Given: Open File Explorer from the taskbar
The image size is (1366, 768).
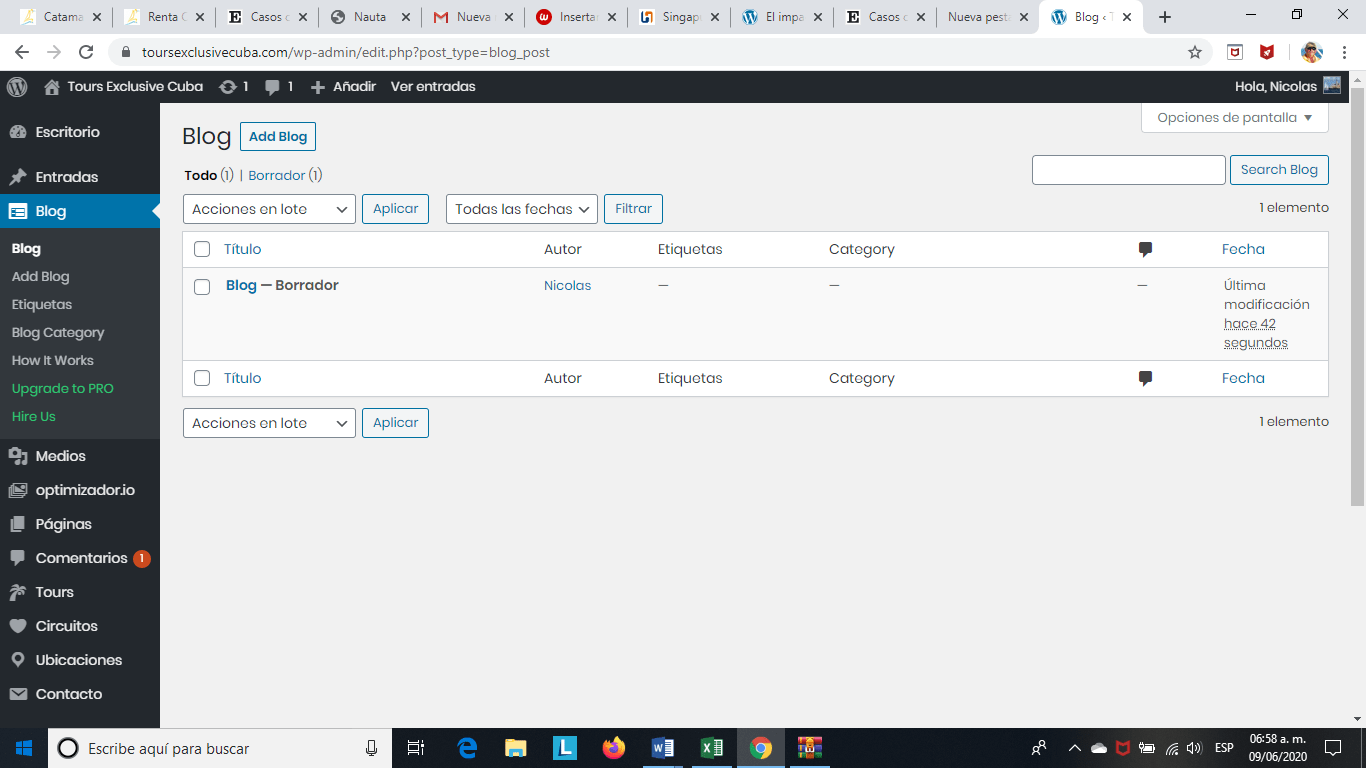Looking at the screenshot, I should coord(515,748).
